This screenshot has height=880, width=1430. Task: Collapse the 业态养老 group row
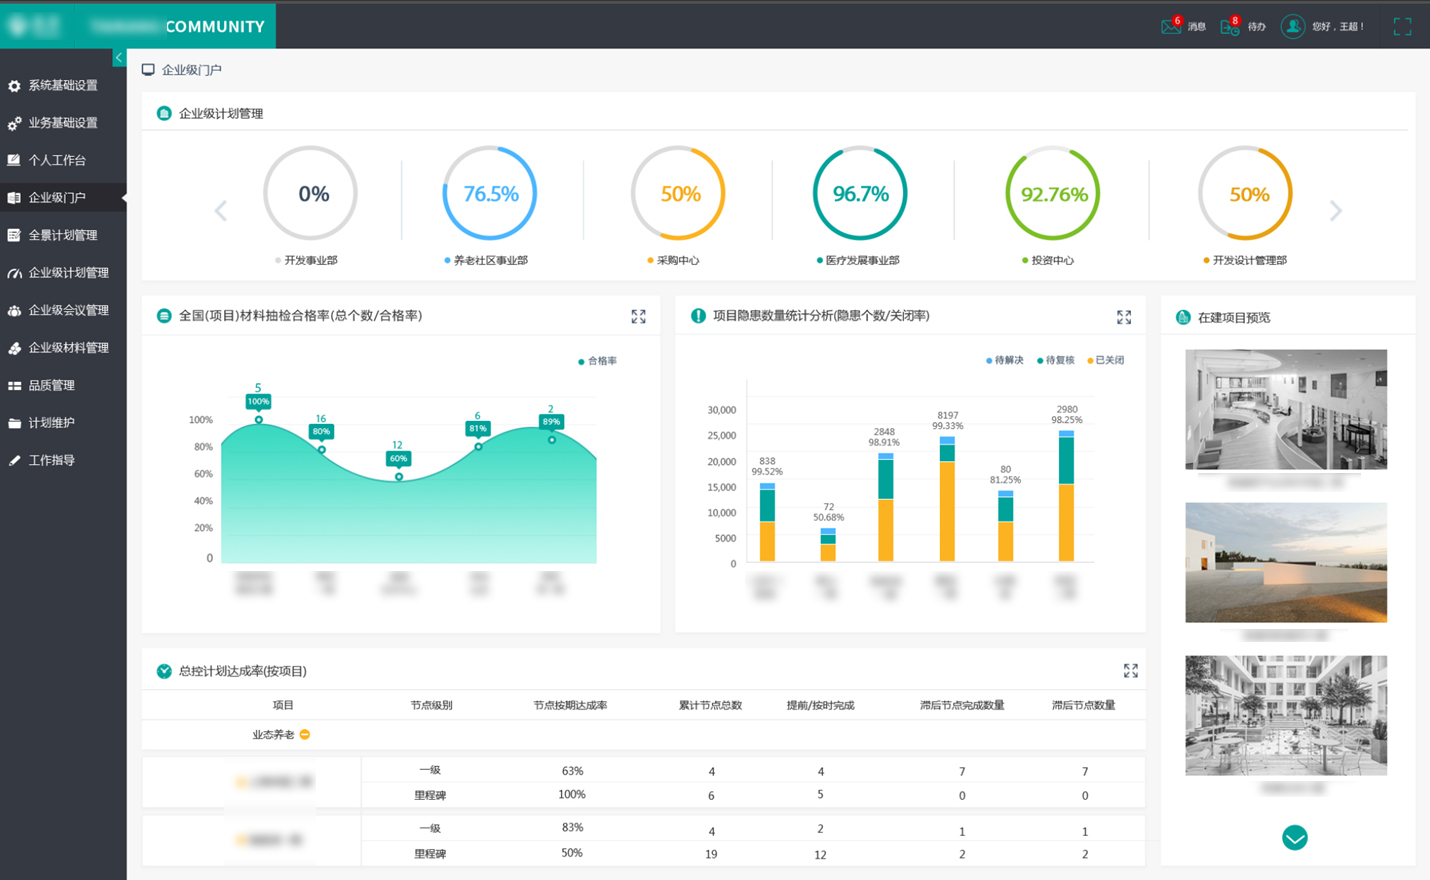click(305, 735)
